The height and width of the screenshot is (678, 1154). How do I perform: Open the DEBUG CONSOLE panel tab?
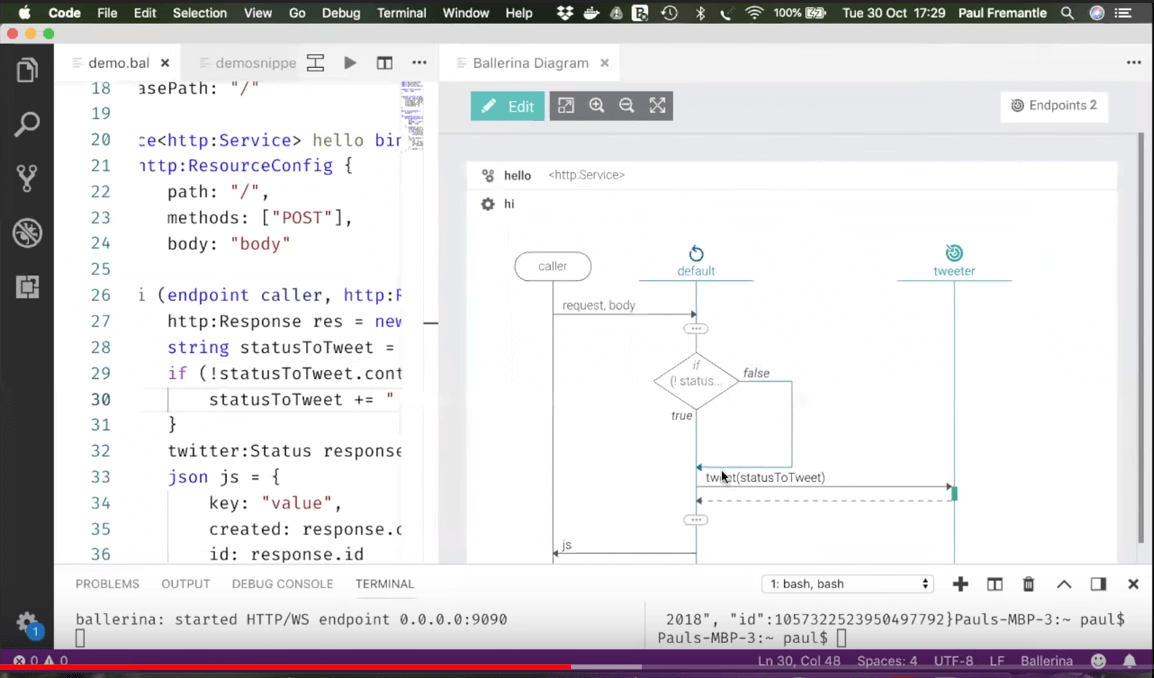[x=283, y=584]
